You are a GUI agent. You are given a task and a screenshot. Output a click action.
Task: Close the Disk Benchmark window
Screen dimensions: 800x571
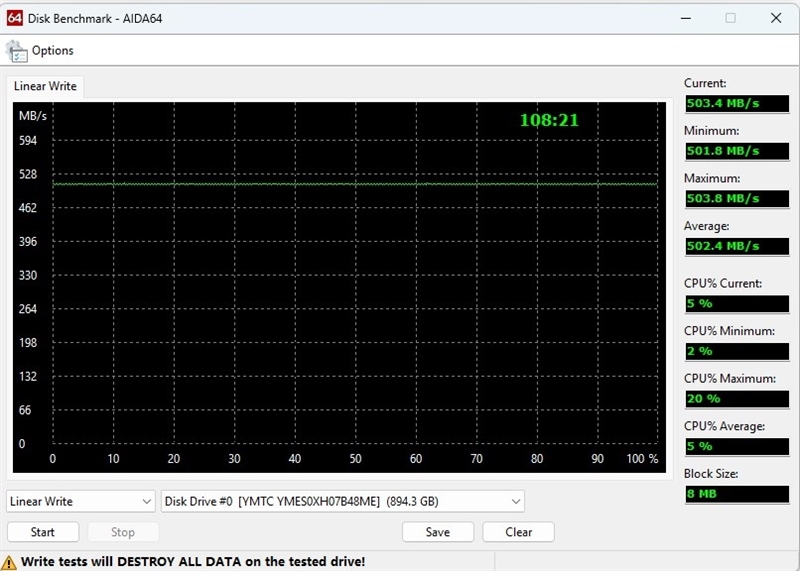pyautogui.click(x=776, y=17)
